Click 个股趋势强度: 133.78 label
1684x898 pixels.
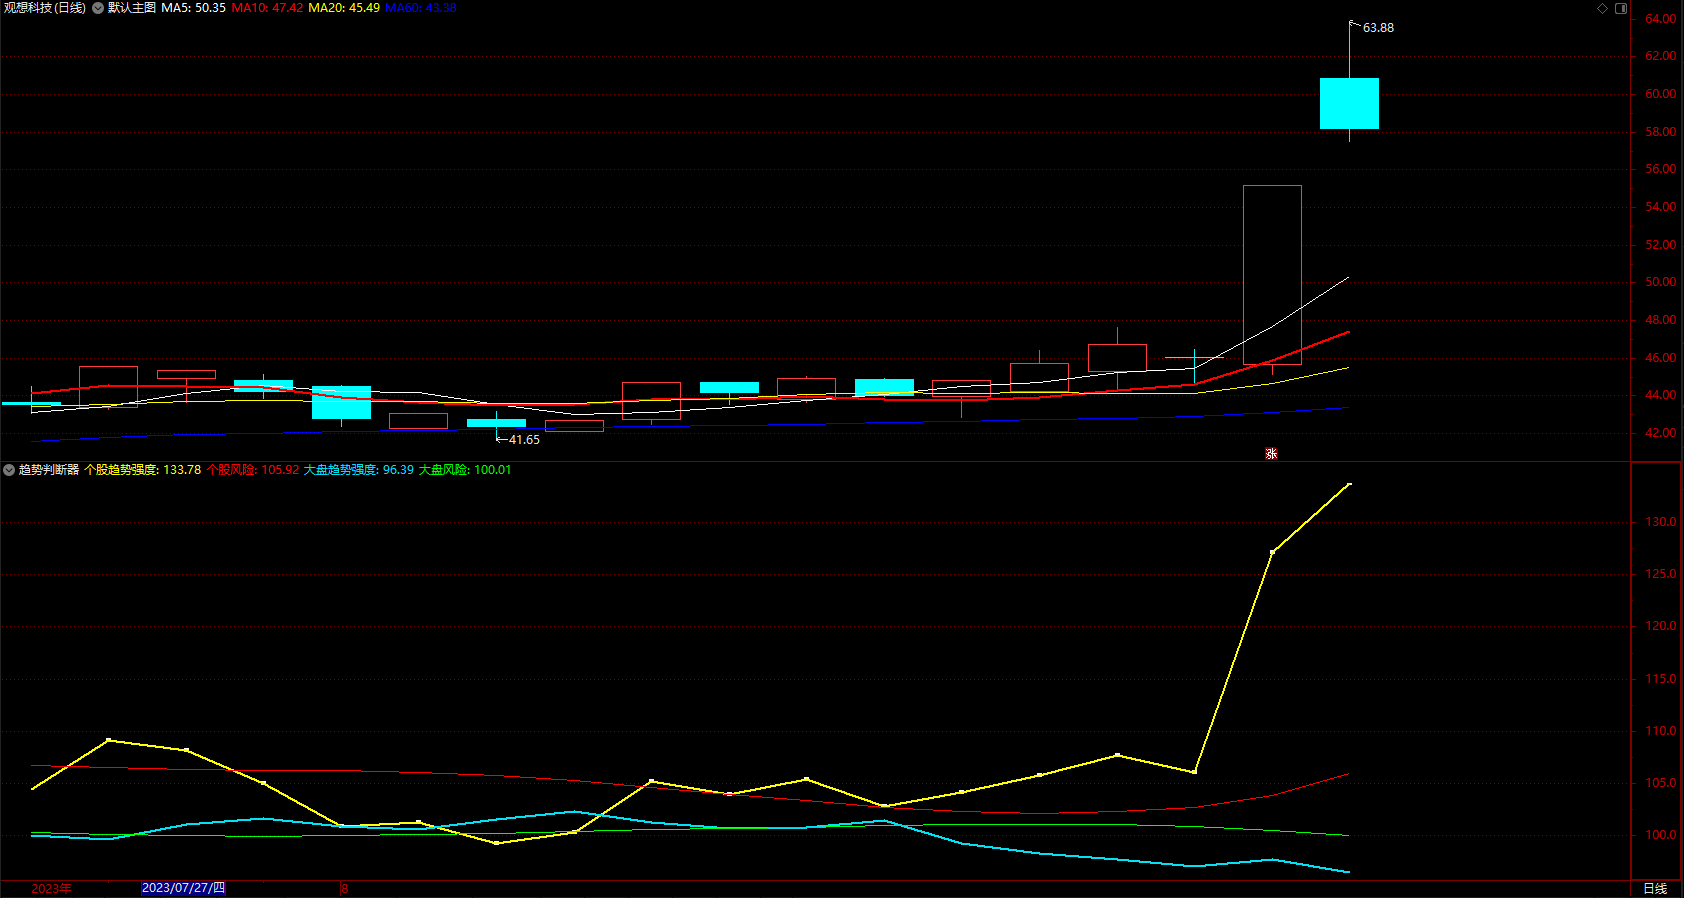(x=143, y=470)
